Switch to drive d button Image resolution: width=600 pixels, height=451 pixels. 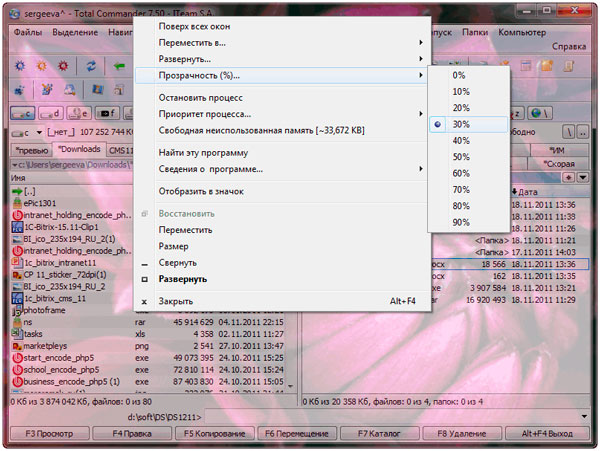(51, 113)
